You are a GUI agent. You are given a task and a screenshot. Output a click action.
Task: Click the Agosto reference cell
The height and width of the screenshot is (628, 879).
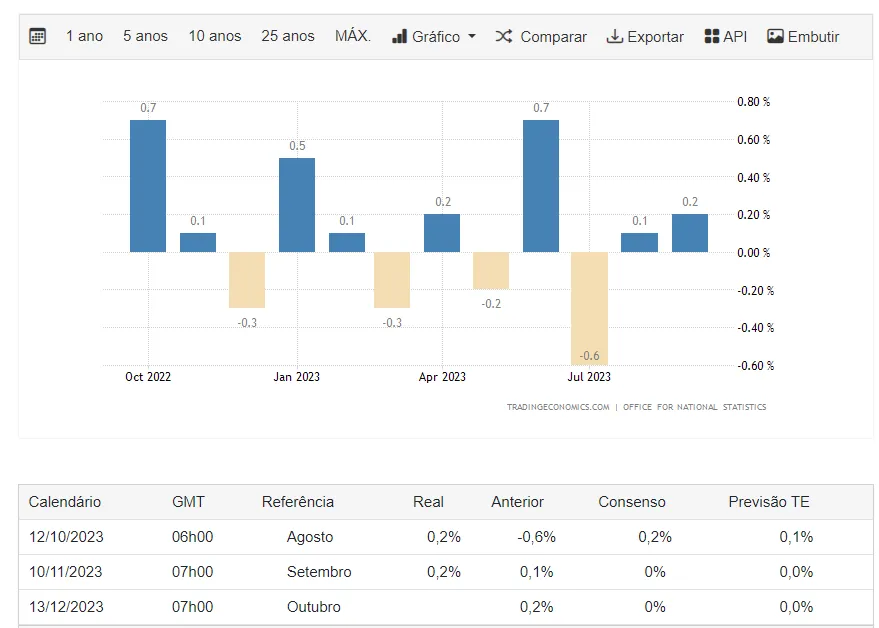pos(310,537)
